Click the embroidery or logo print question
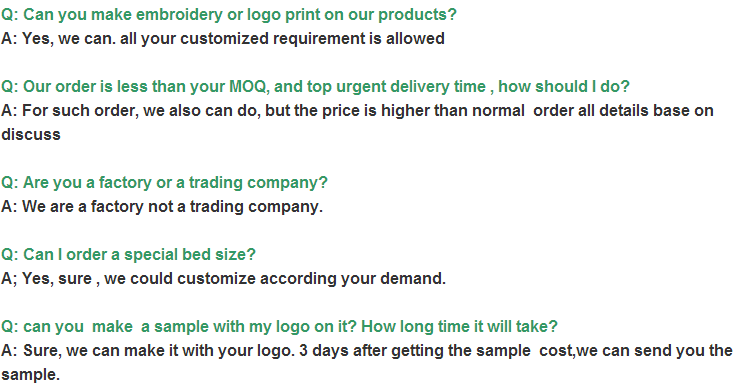Viewport: 737px width, 389px height. [229, 15]
